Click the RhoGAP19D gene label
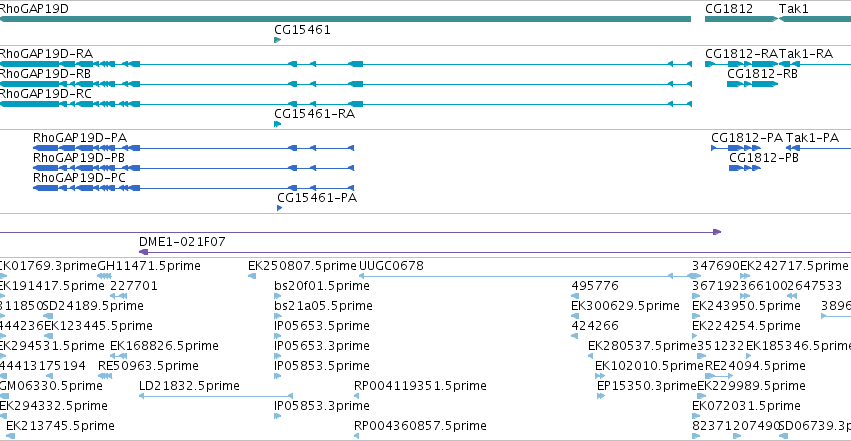851x441 pixels. tap(34, 9)
